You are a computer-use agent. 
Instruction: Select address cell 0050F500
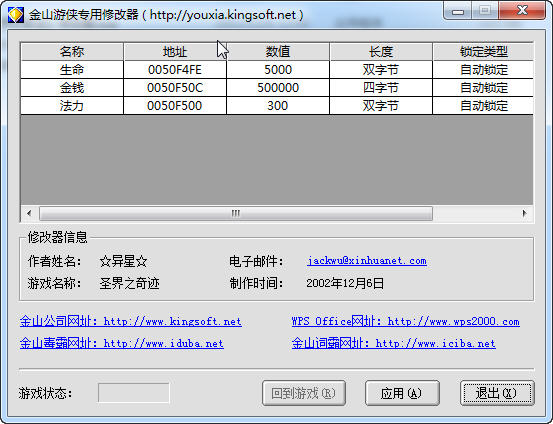[175, 105]
